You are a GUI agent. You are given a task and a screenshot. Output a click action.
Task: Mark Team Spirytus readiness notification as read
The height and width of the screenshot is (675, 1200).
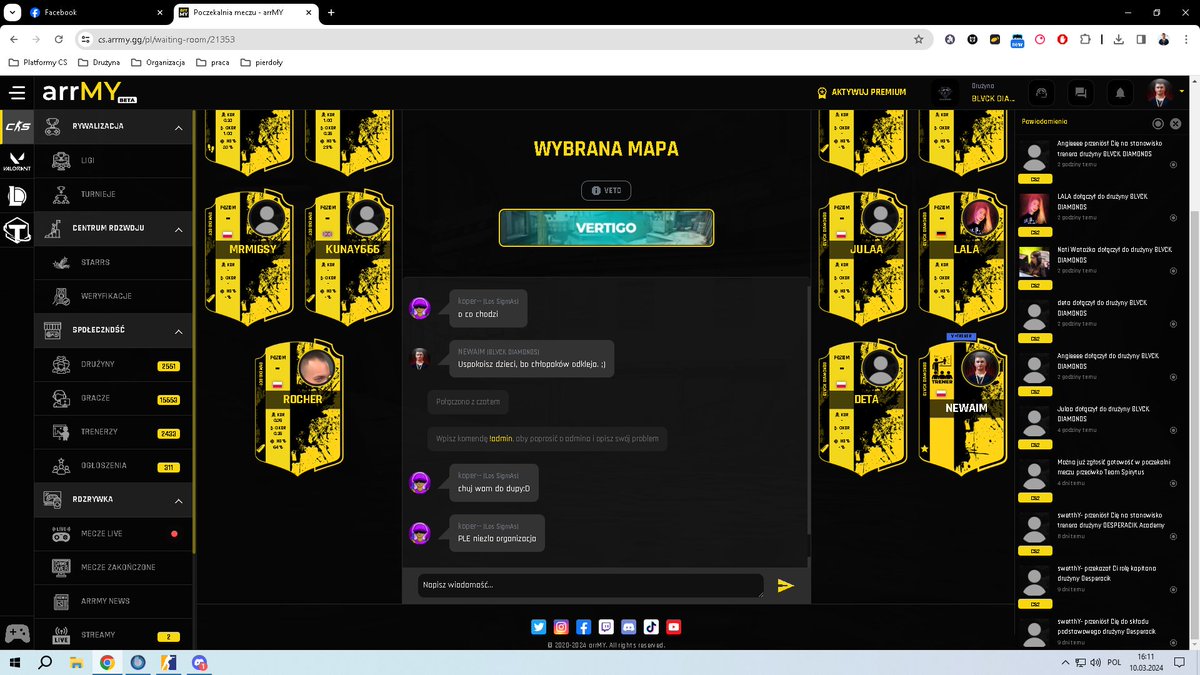tap(1173, 483)
